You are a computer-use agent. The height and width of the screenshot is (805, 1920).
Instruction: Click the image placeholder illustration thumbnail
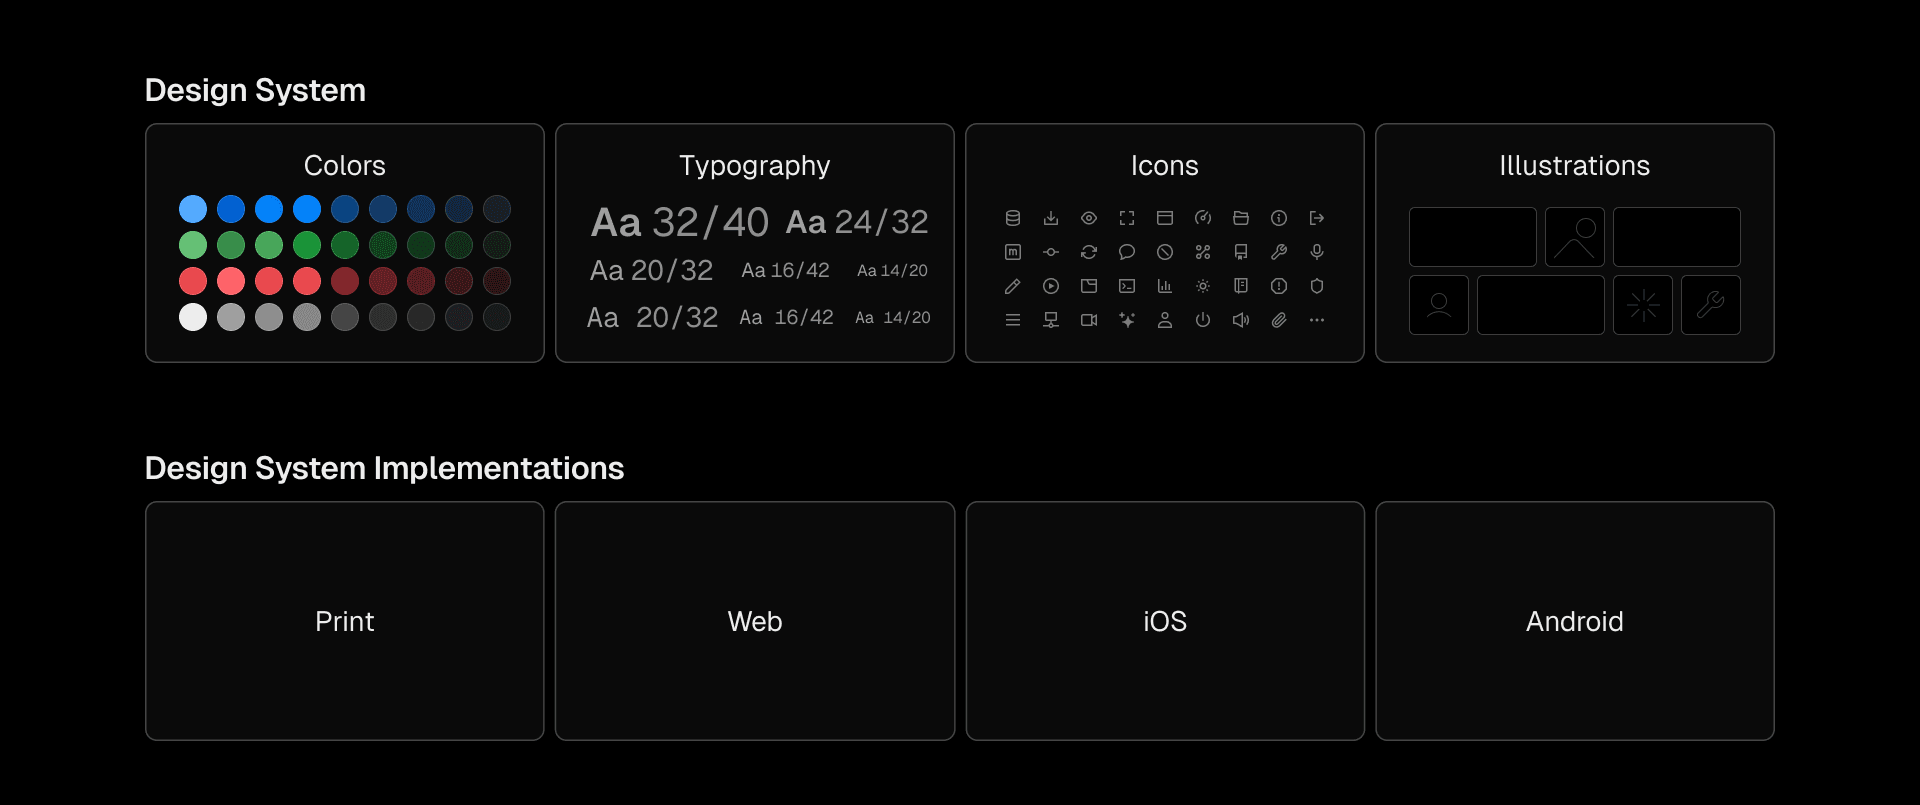coord(1575,237)
